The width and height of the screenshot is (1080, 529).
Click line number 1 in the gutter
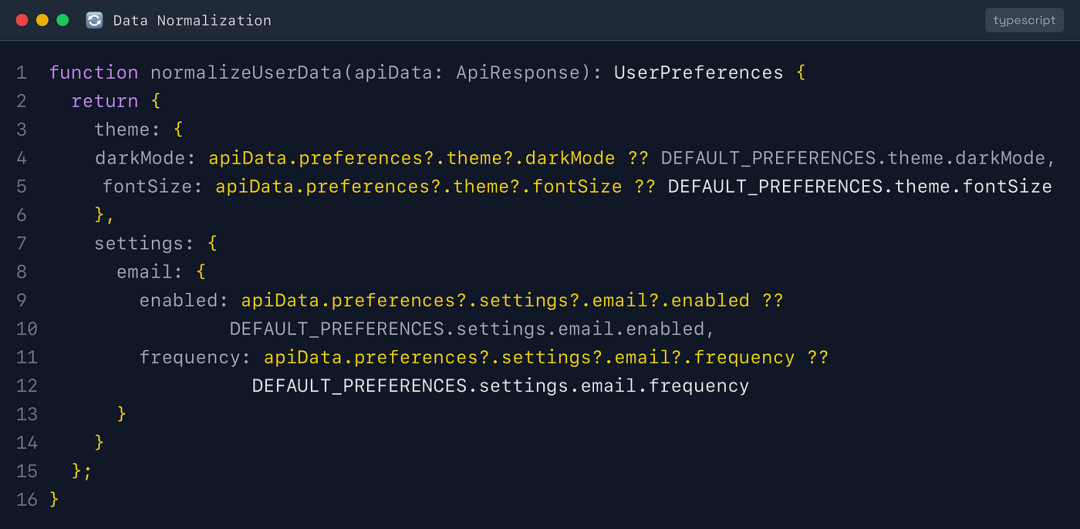coord(22,73)
